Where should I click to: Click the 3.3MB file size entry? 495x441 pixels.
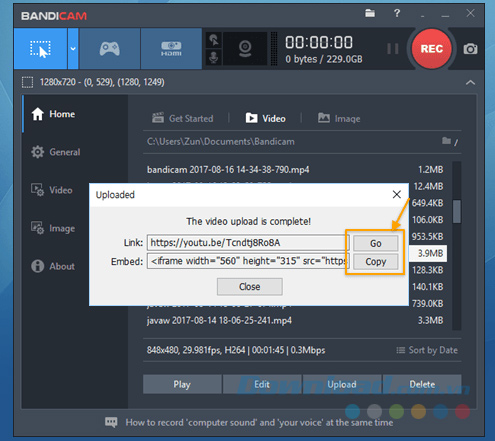point(431,321)
